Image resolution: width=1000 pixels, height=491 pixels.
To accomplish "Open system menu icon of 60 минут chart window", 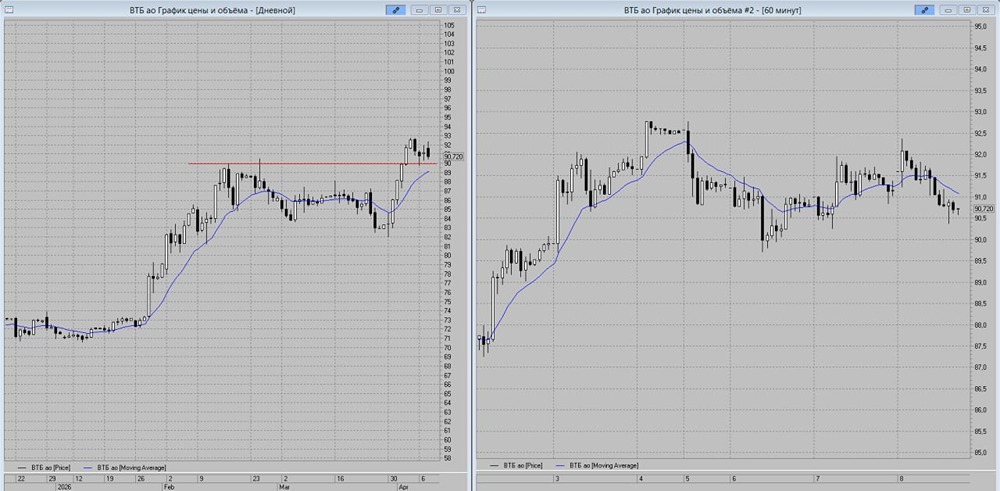I will [x=482, y=10].
